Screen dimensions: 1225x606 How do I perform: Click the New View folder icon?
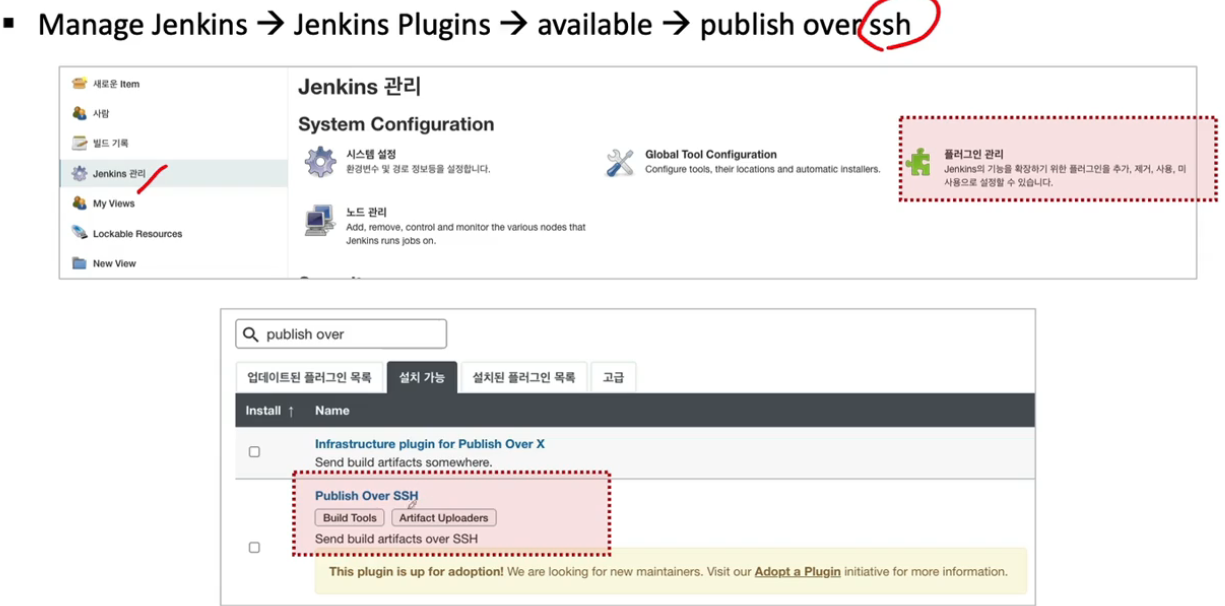(79, 263)
